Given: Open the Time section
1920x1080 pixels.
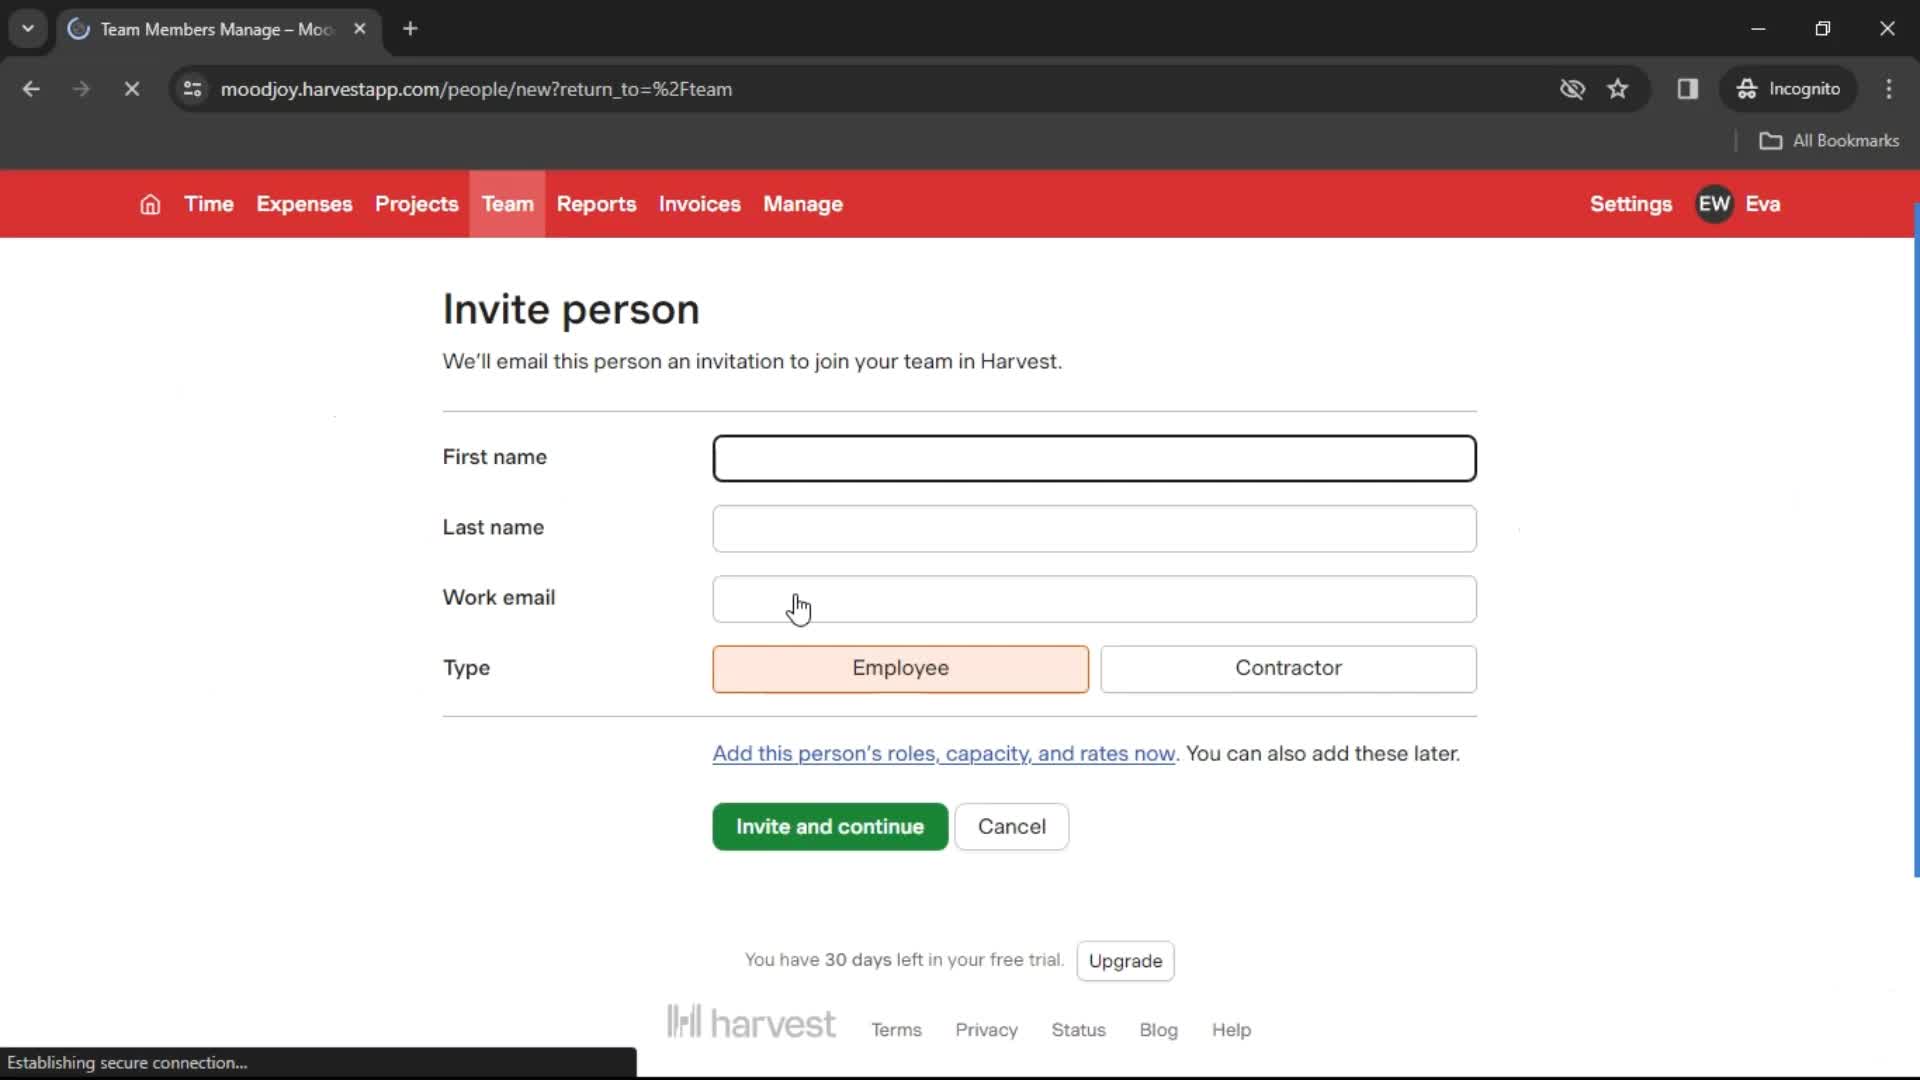Looking at the screenshot, I should pos(208,204).
